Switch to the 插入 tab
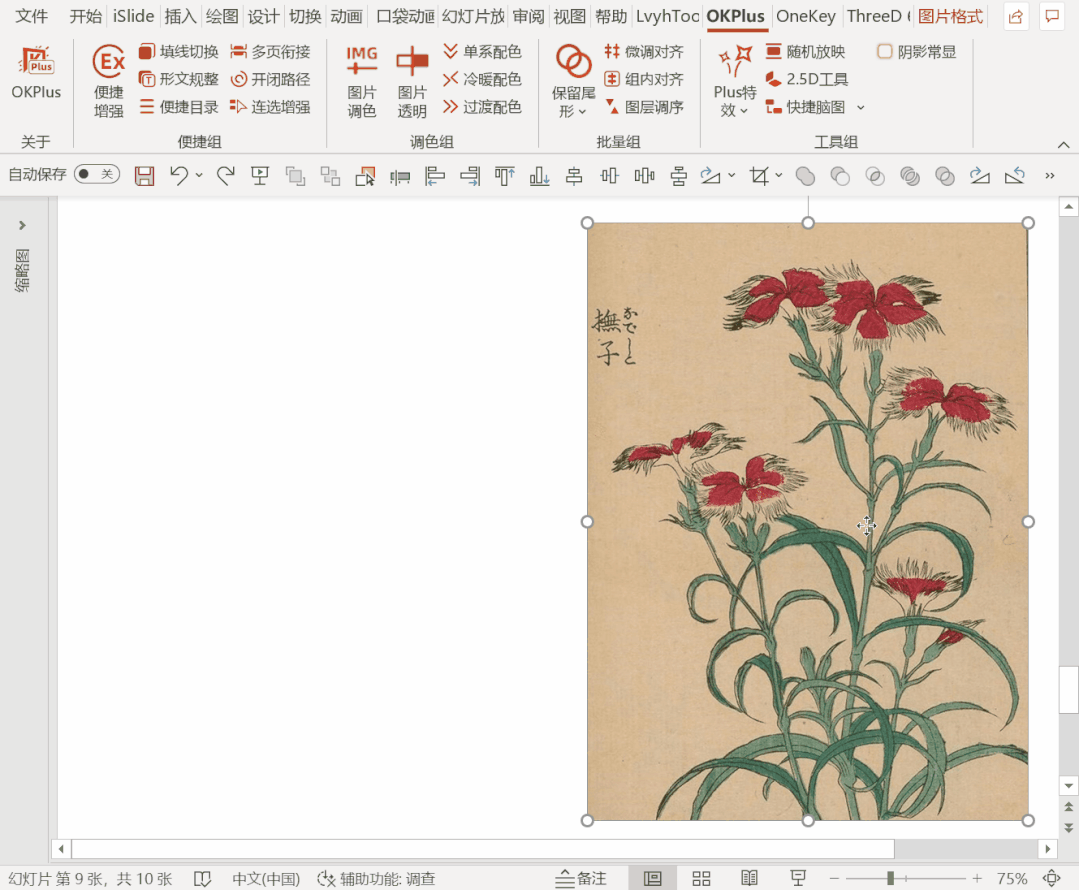Viewport: 1079px width, 890px height. pyautogui.click(x=180, y=17)
